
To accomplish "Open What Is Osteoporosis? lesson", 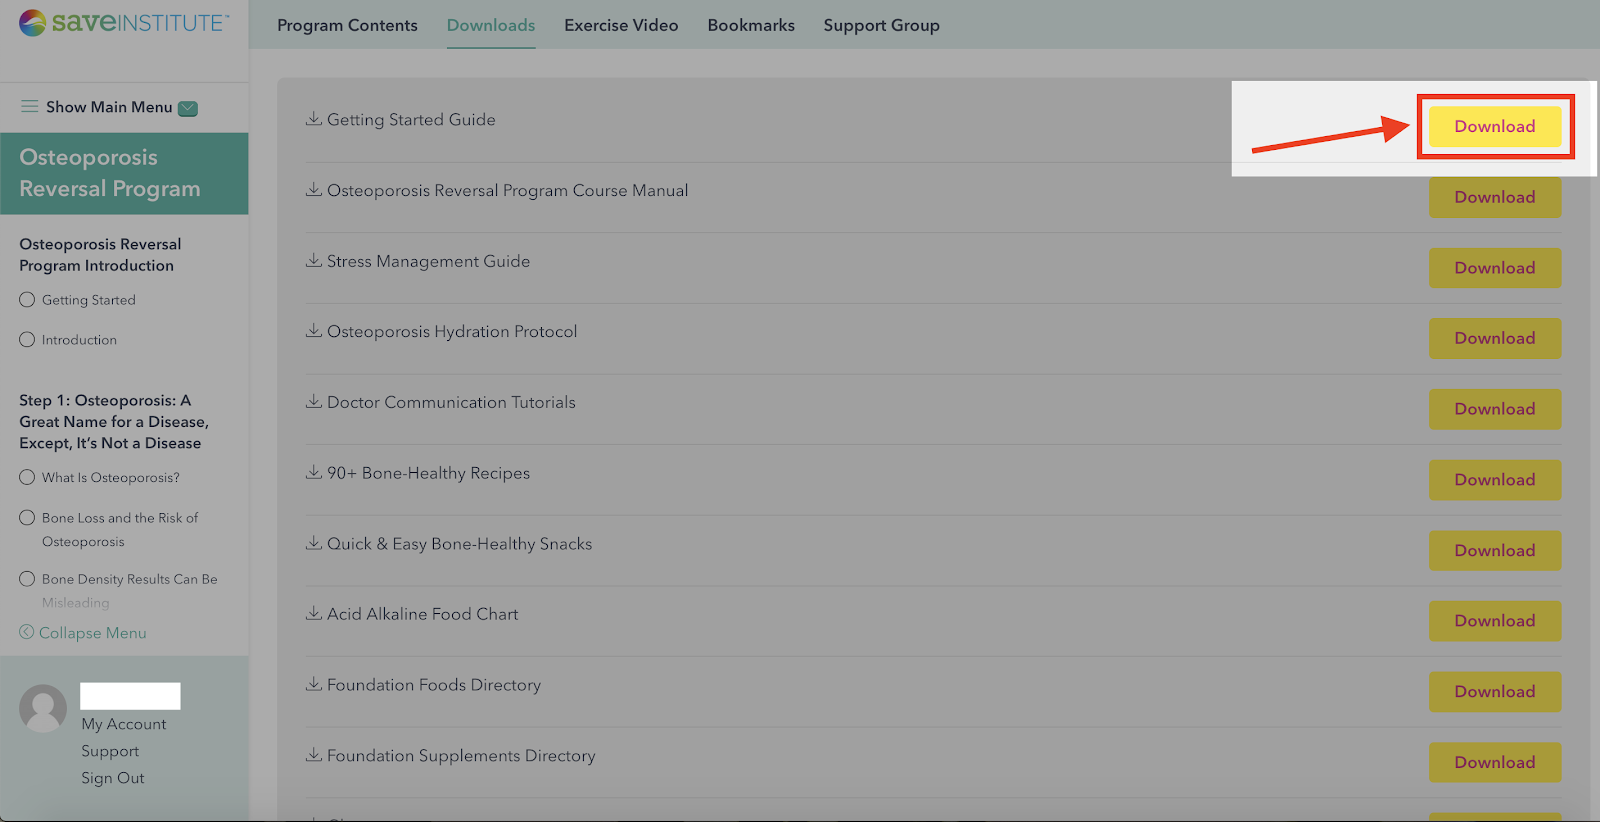I will pyautogui.click(x=111, y=478).
